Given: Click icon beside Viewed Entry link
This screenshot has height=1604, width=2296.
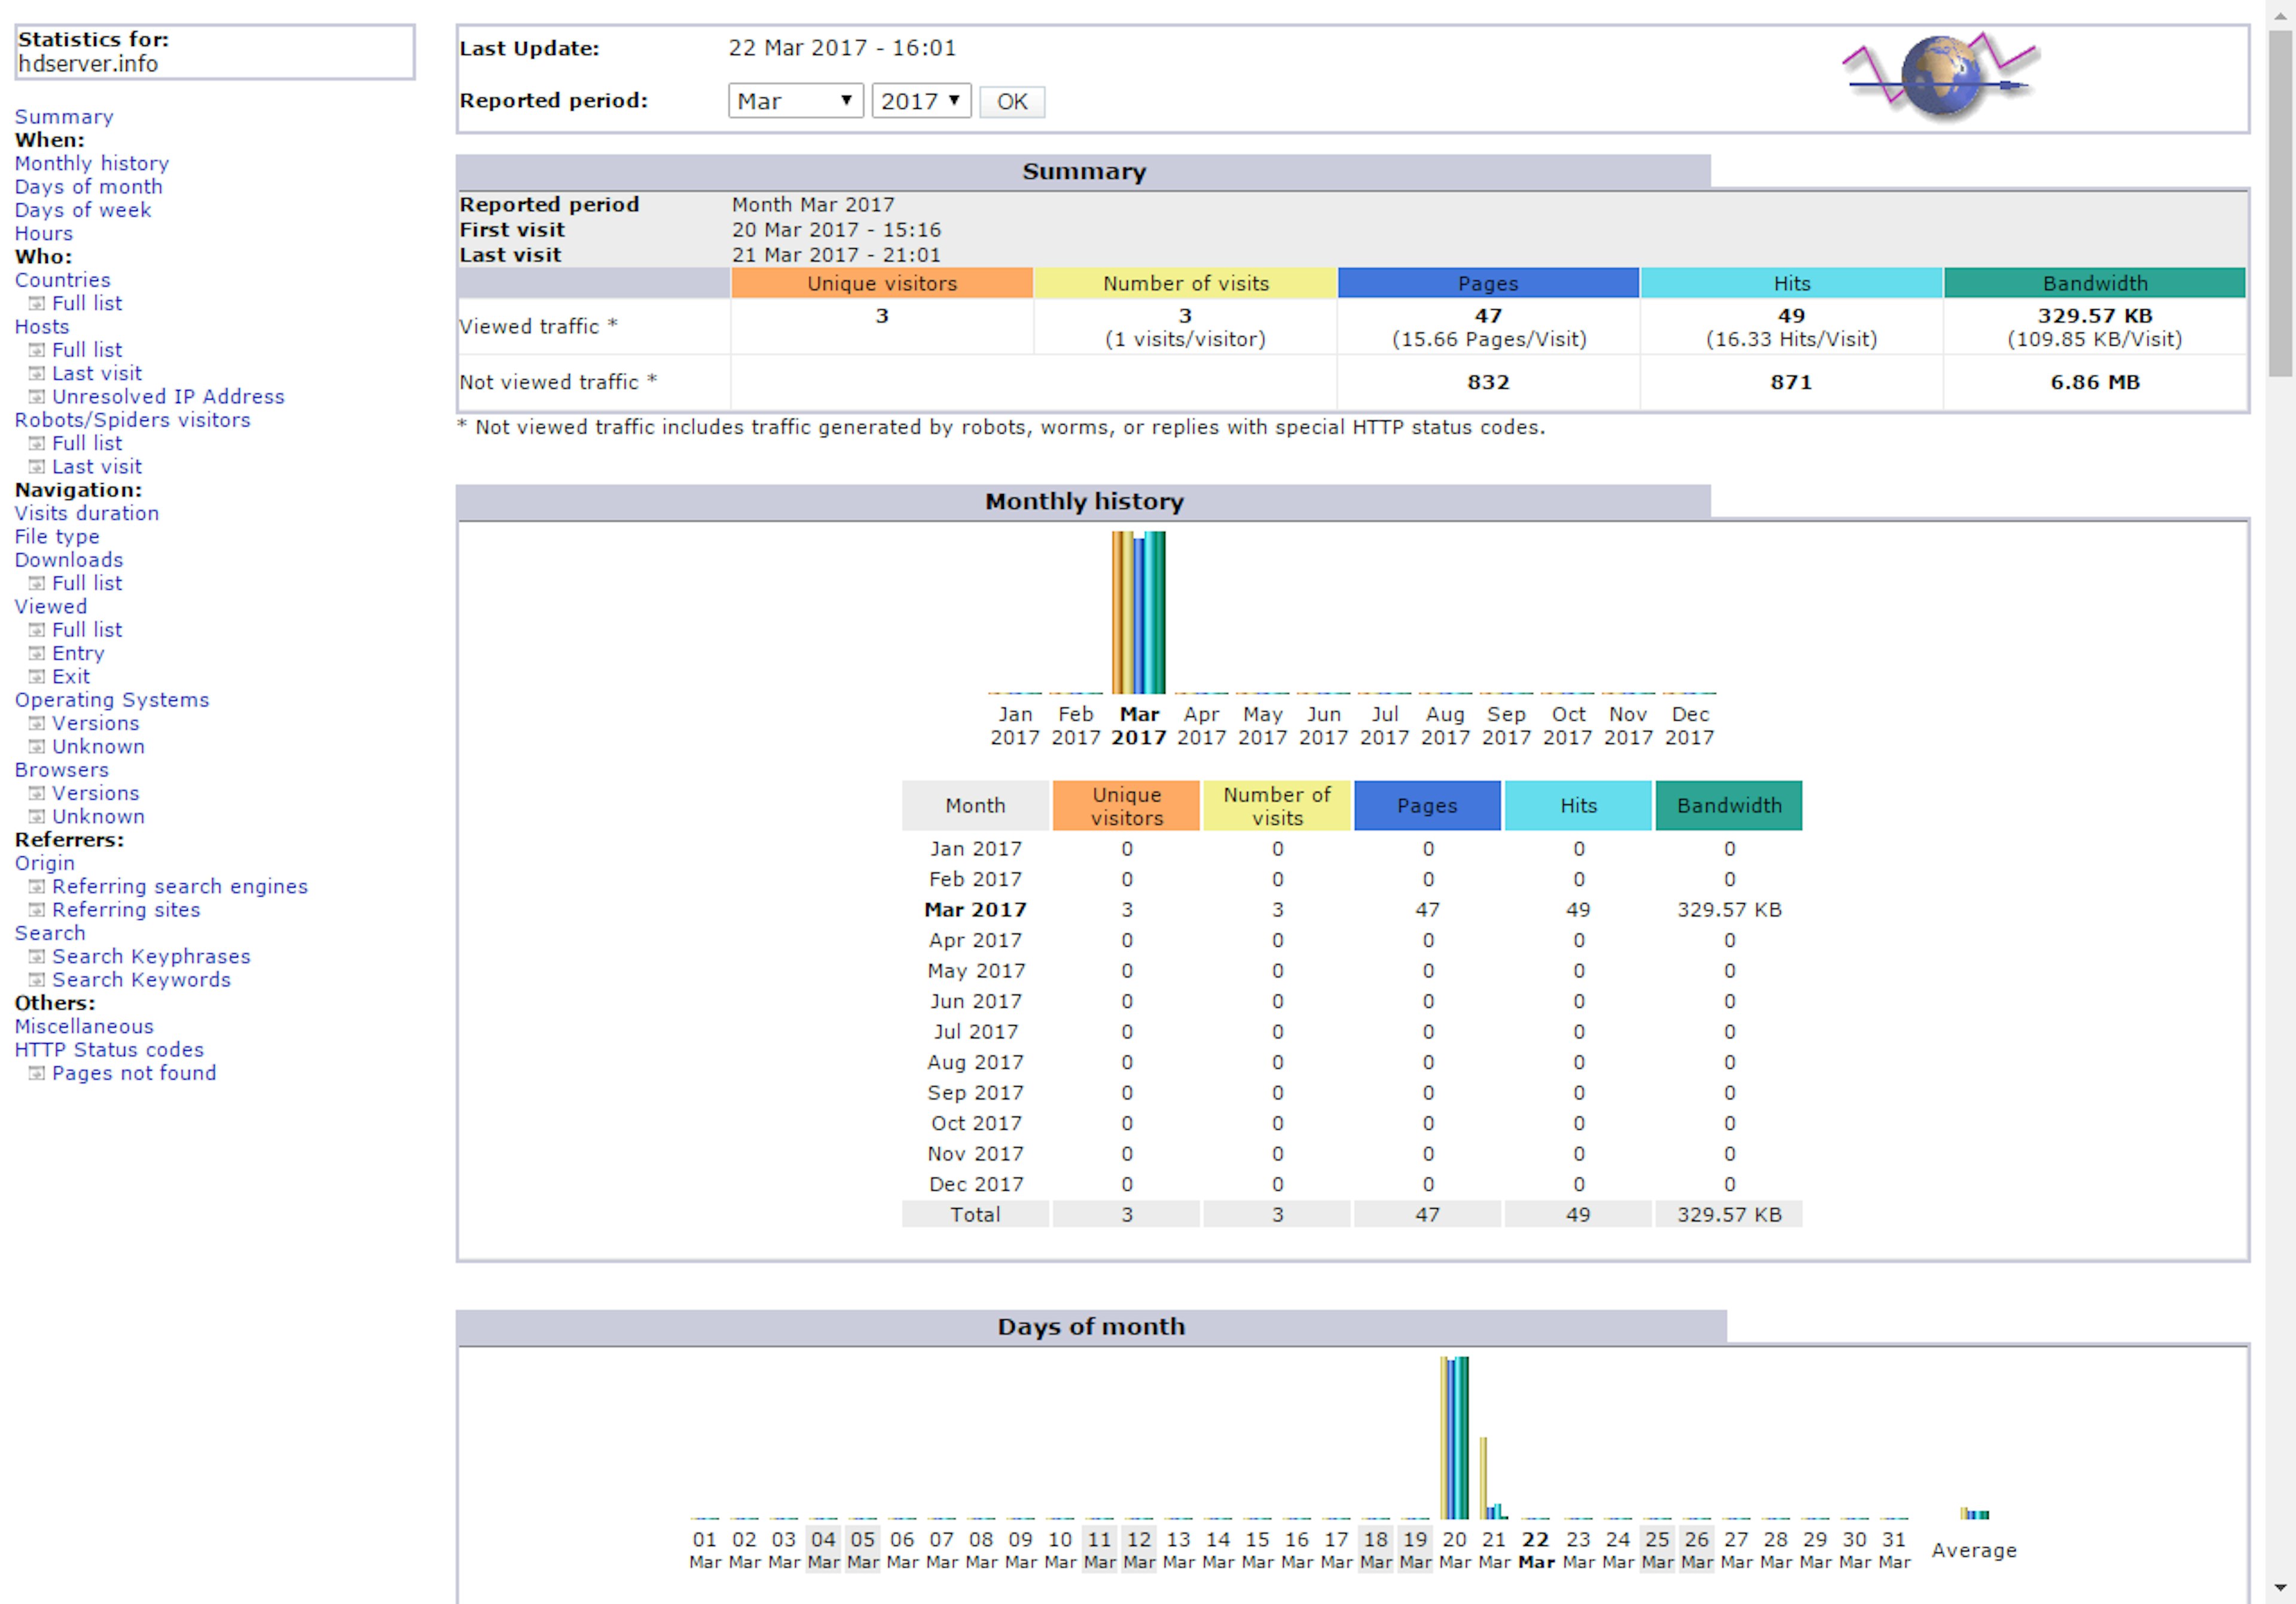Looking at the screenshot, I should tap(37, 653).
